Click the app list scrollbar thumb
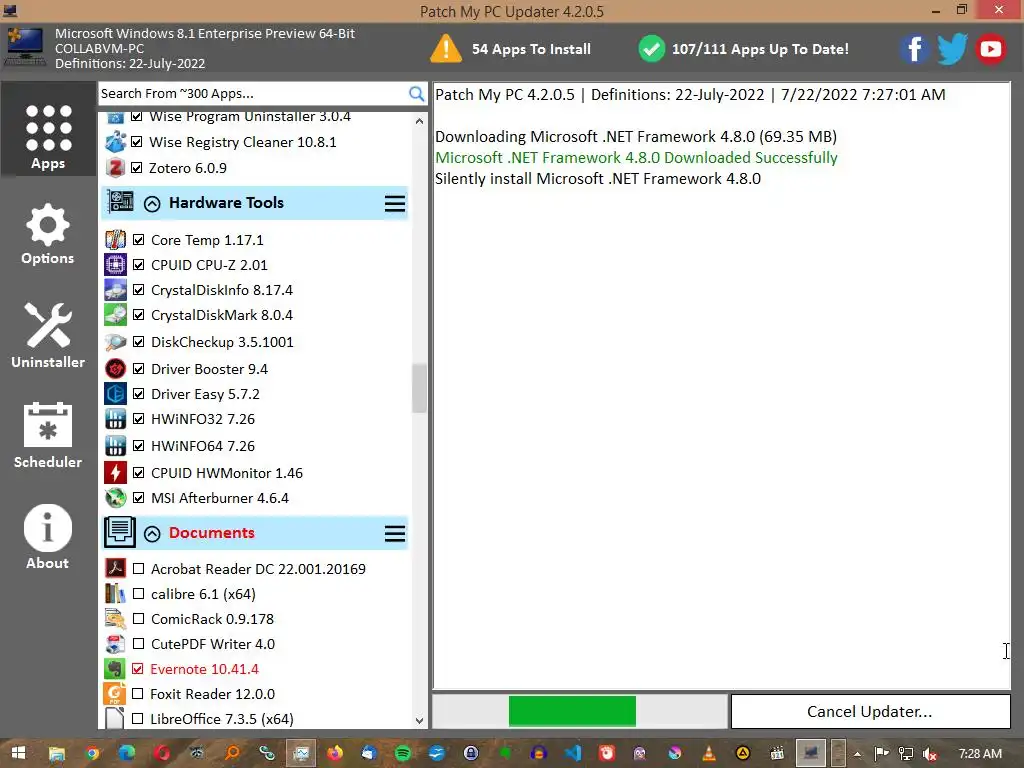Image resolution: width=1024 pixels, height=768 pixels. tap(419, 389)
